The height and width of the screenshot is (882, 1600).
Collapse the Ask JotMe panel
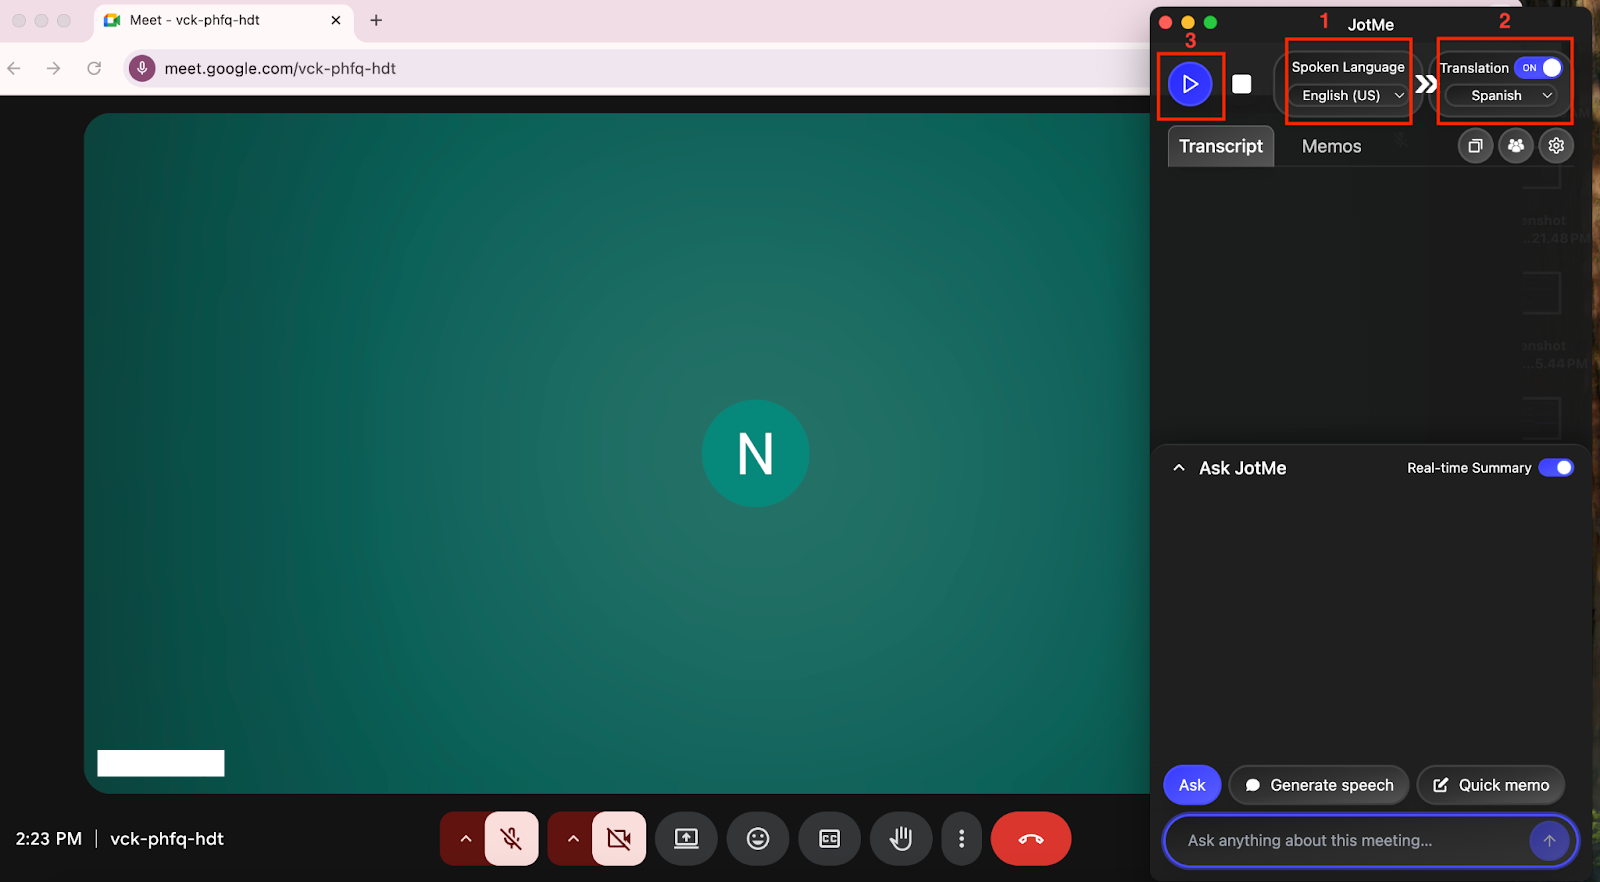(1179, 468)
